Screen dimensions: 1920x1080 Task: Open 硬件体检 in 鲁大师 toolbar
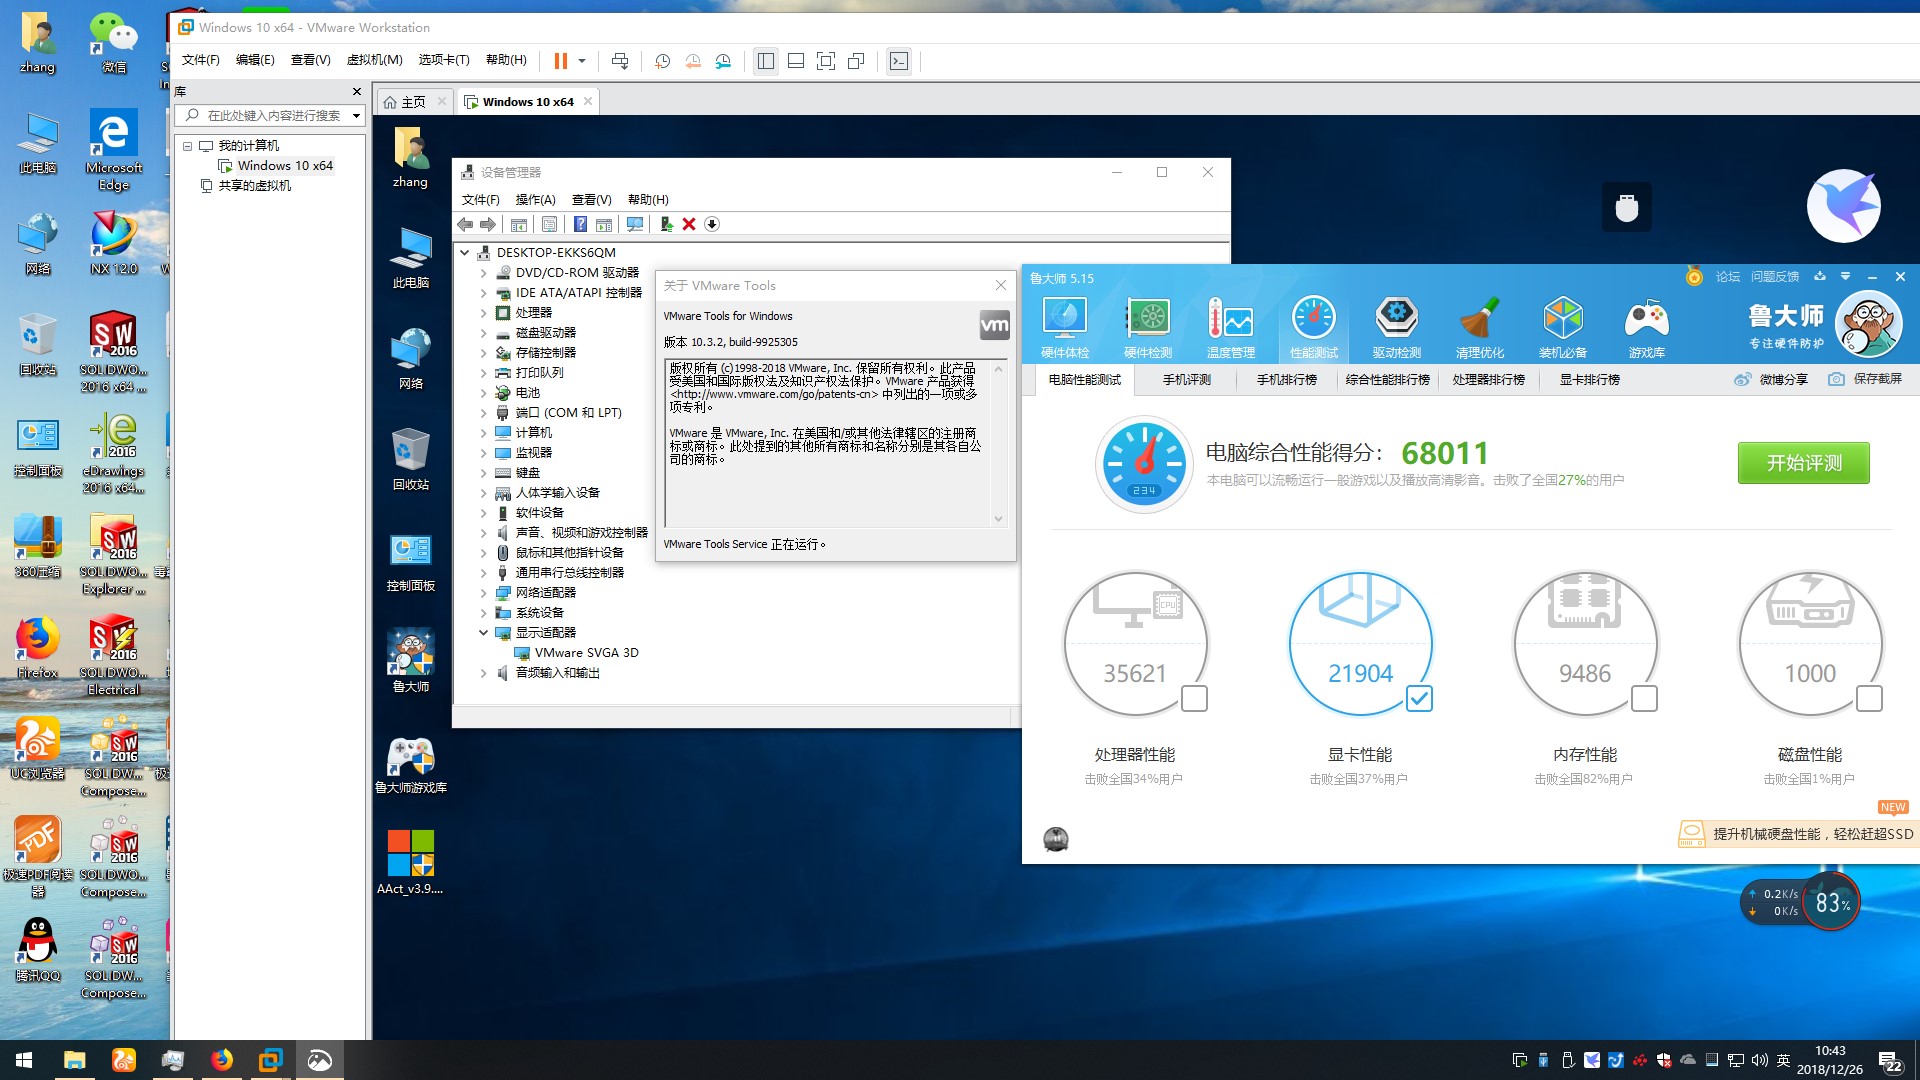tap(1064, 327)
